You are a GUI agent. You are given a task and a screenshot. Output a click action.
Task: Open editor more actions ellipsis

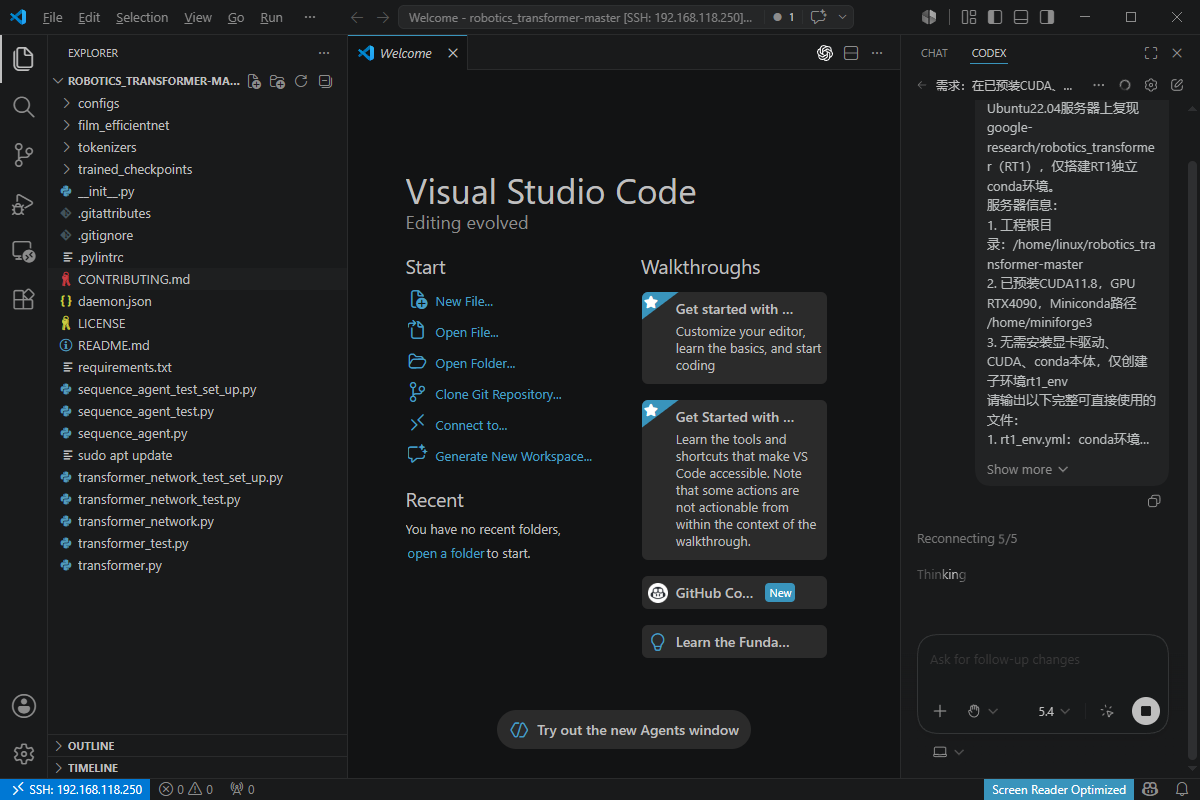coord(877,53)
